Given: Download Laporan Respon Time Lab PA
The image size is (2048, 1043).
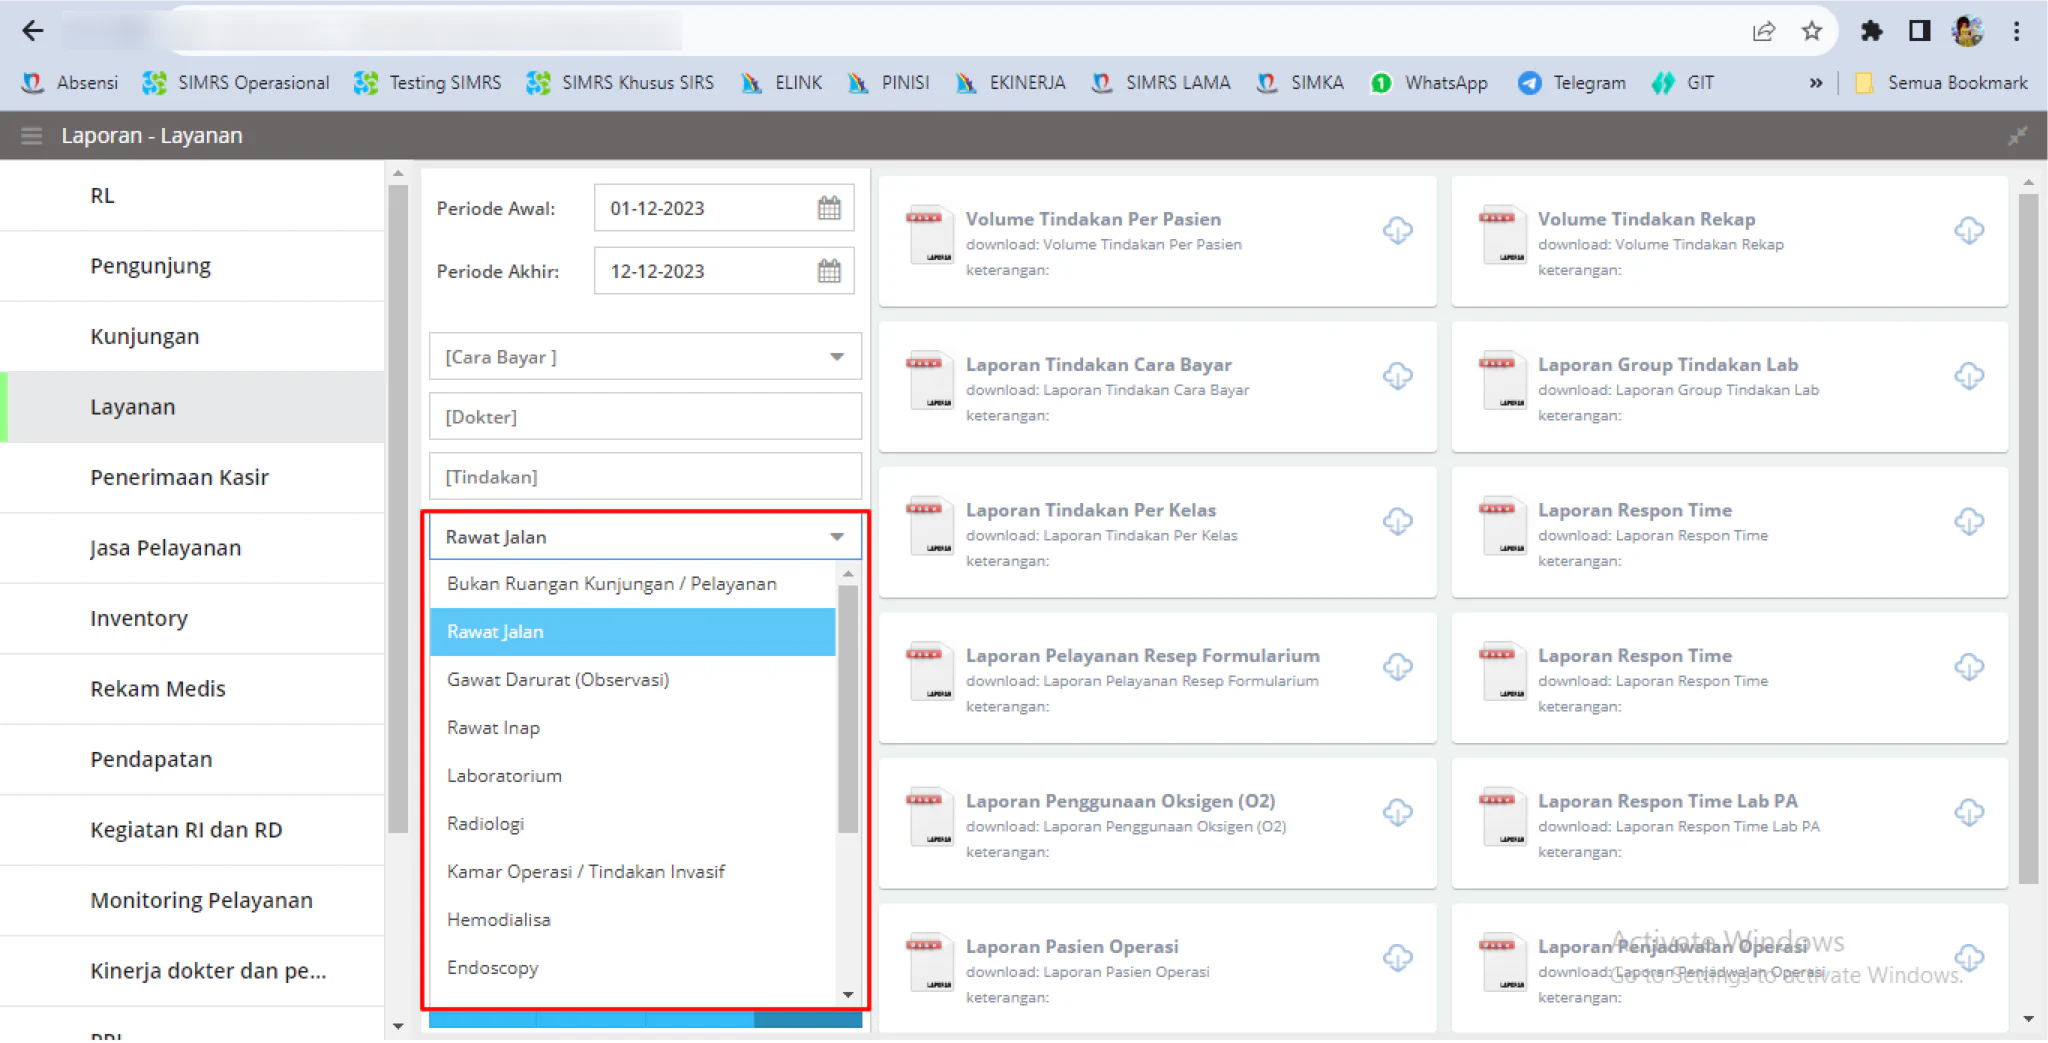Looking at the screenshot, I should 1969,812.
